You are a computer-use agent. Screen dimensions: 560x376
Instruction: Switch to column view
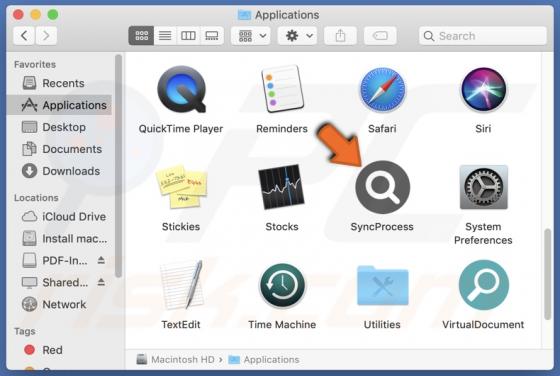pyautogui.click(x=188, y=36)
